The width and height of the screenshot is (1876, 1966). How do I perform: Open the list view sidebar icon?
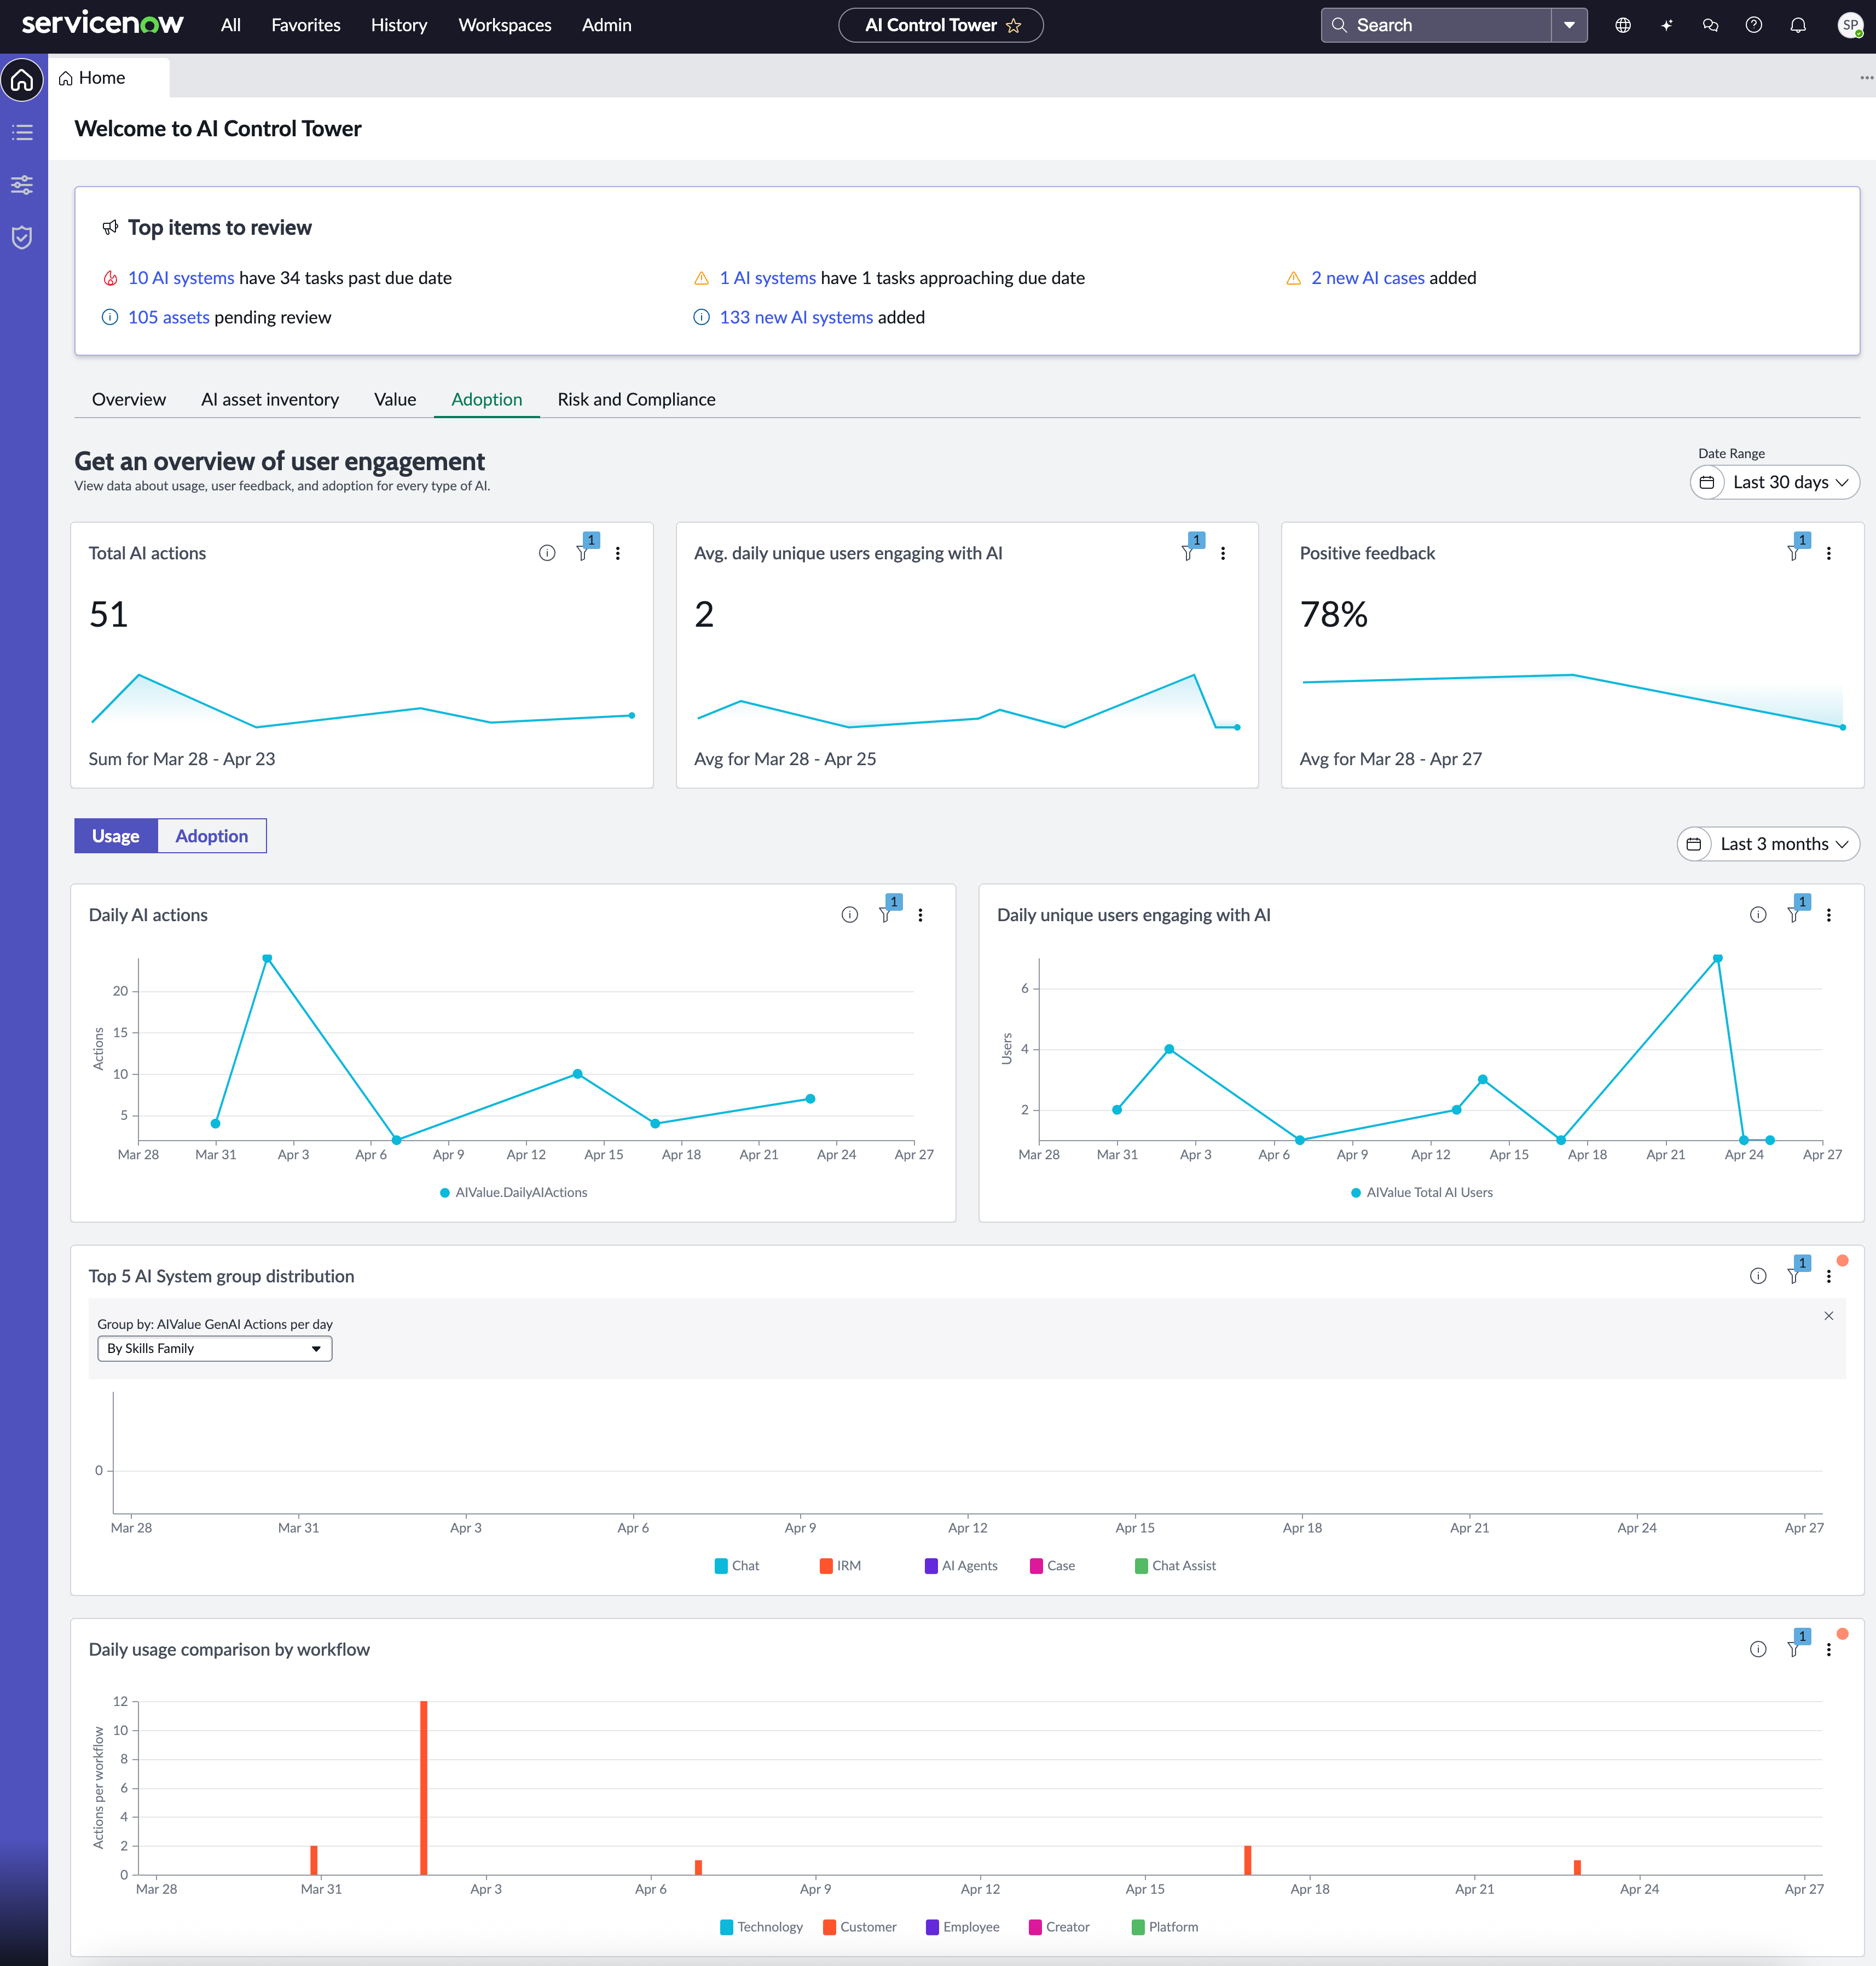click(22, 133)
